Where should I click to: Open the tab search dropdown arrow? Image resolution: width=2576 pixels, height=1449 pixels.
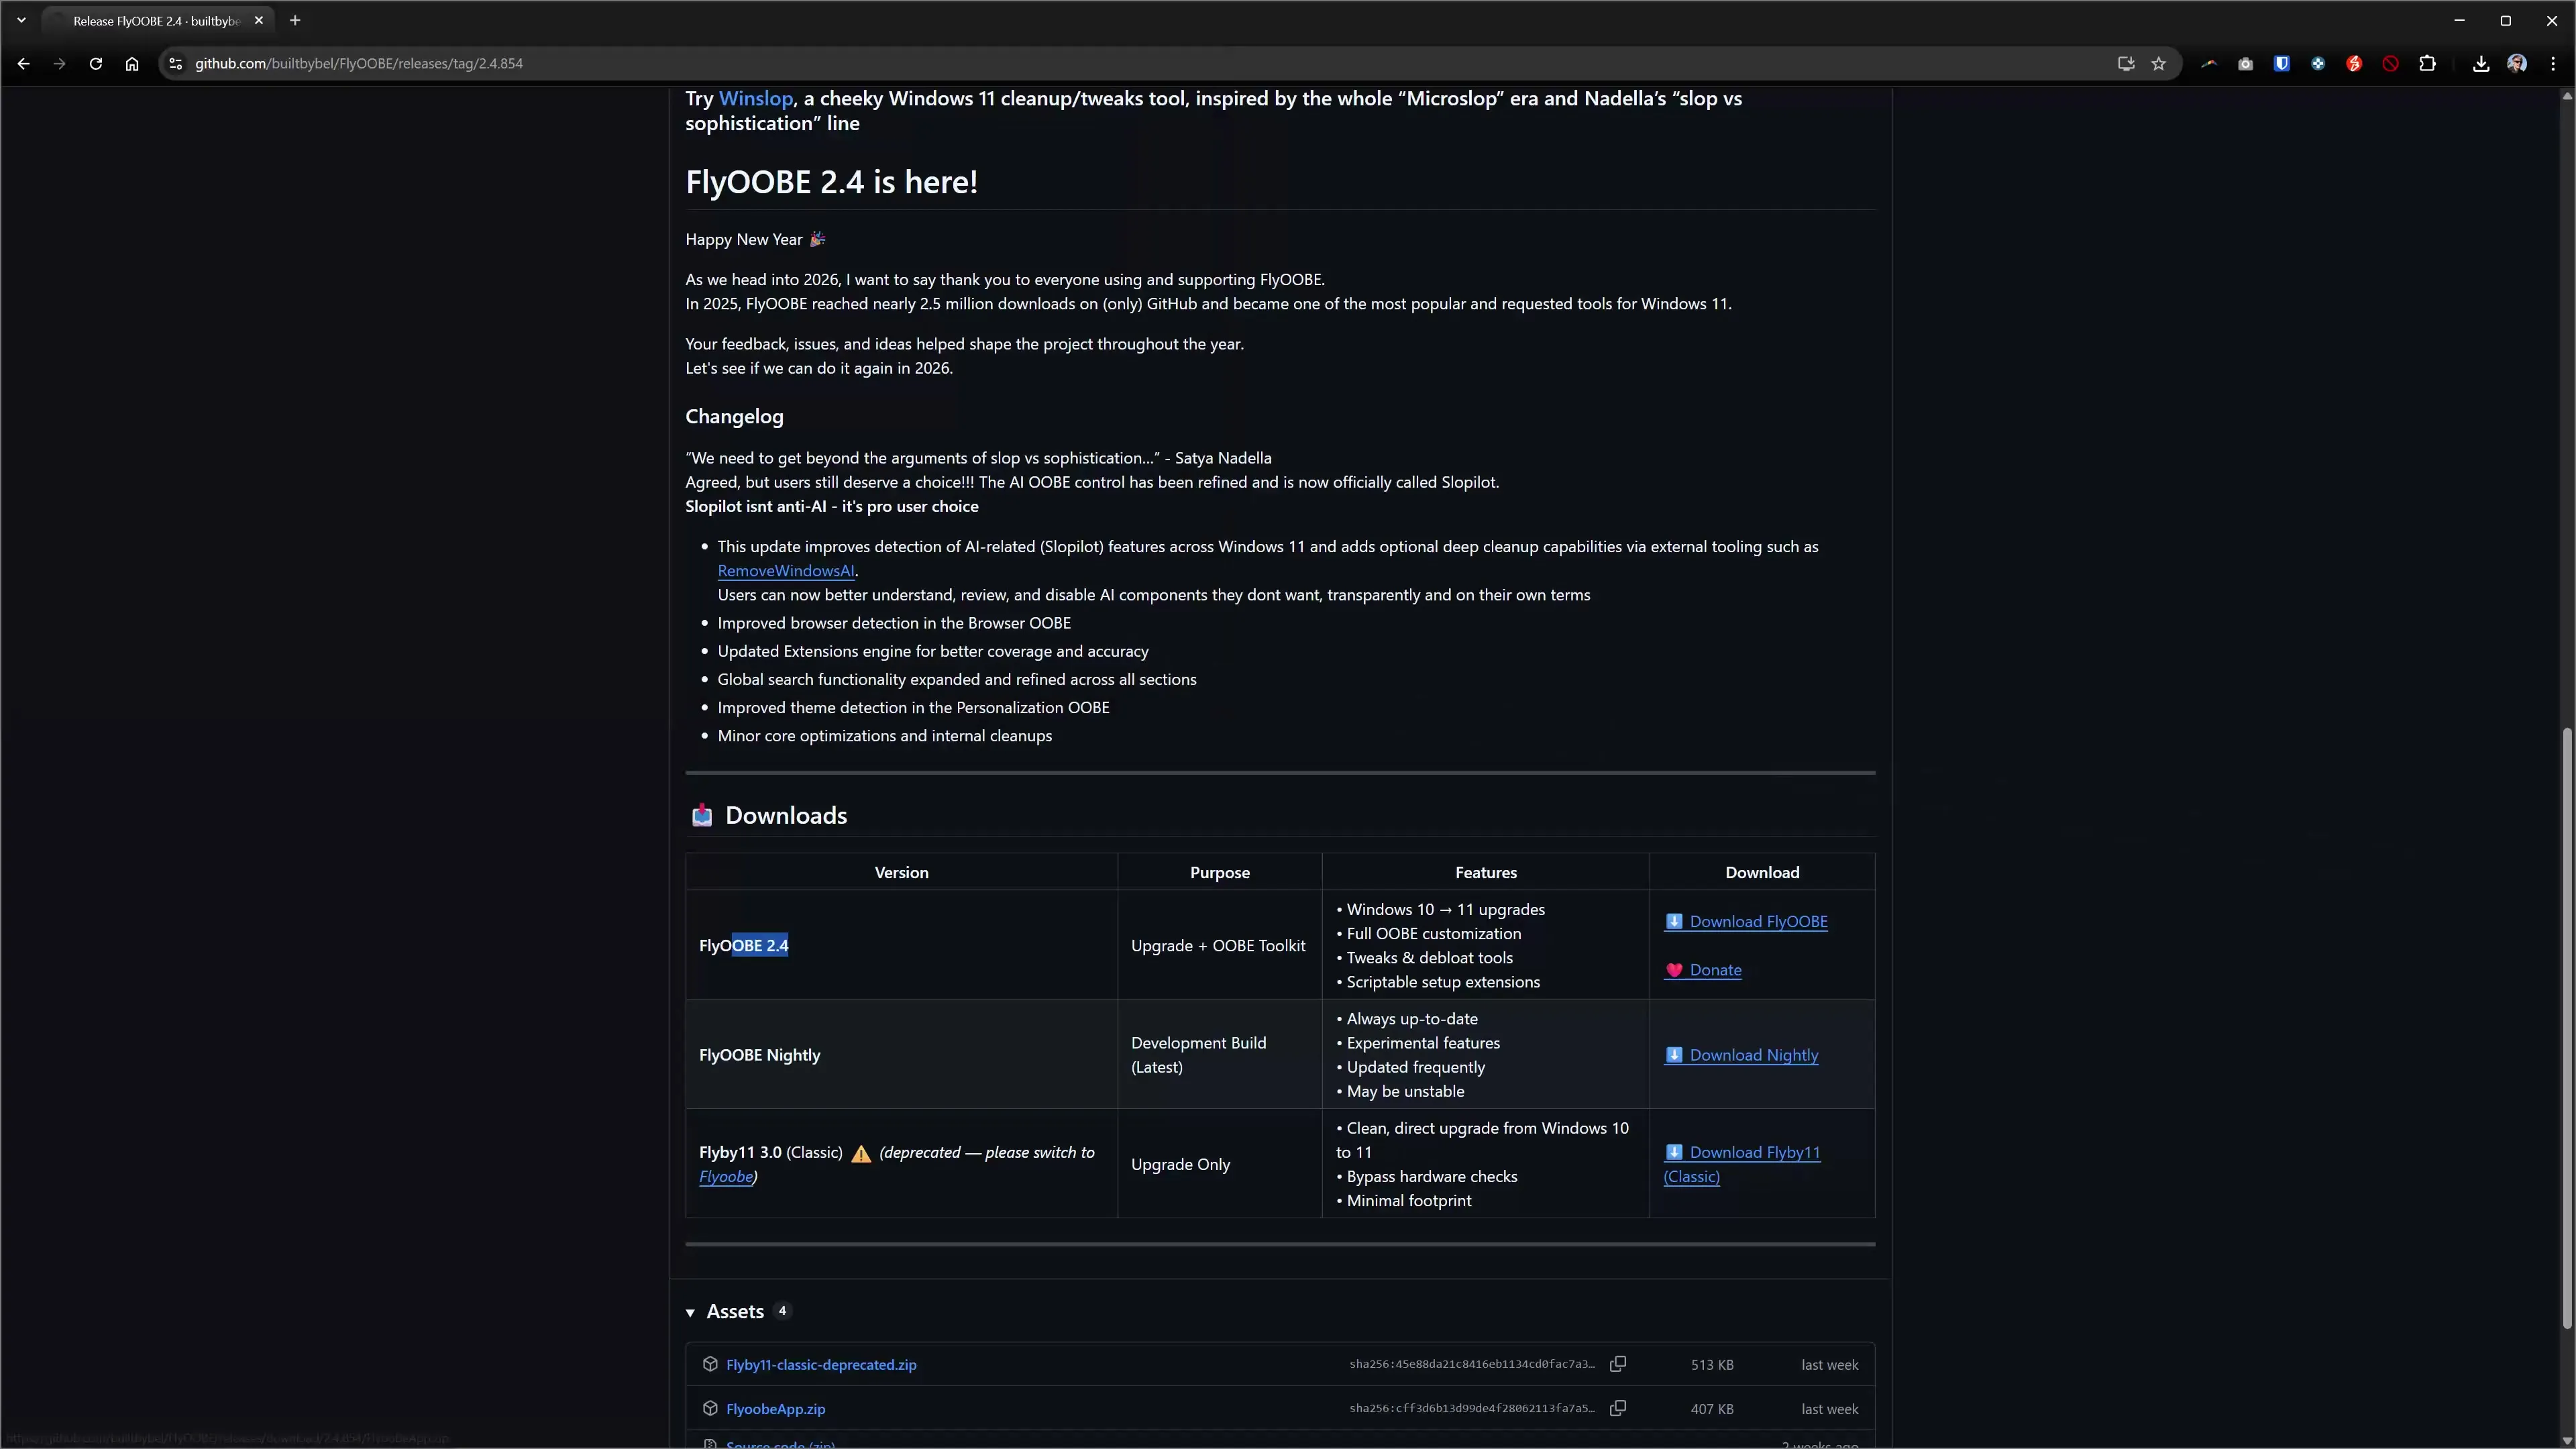pyautogui.click(x=21, y=20)
